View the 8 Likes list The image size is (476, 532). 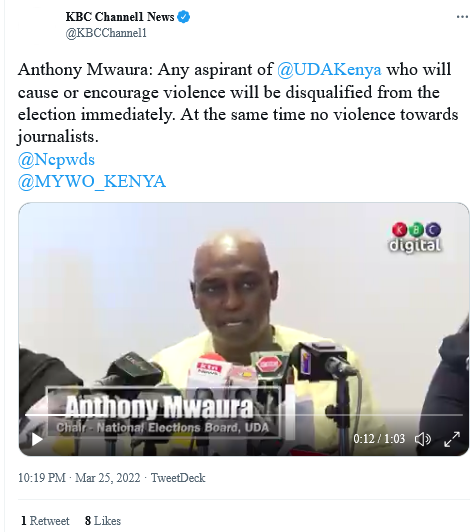coord(103,521)
